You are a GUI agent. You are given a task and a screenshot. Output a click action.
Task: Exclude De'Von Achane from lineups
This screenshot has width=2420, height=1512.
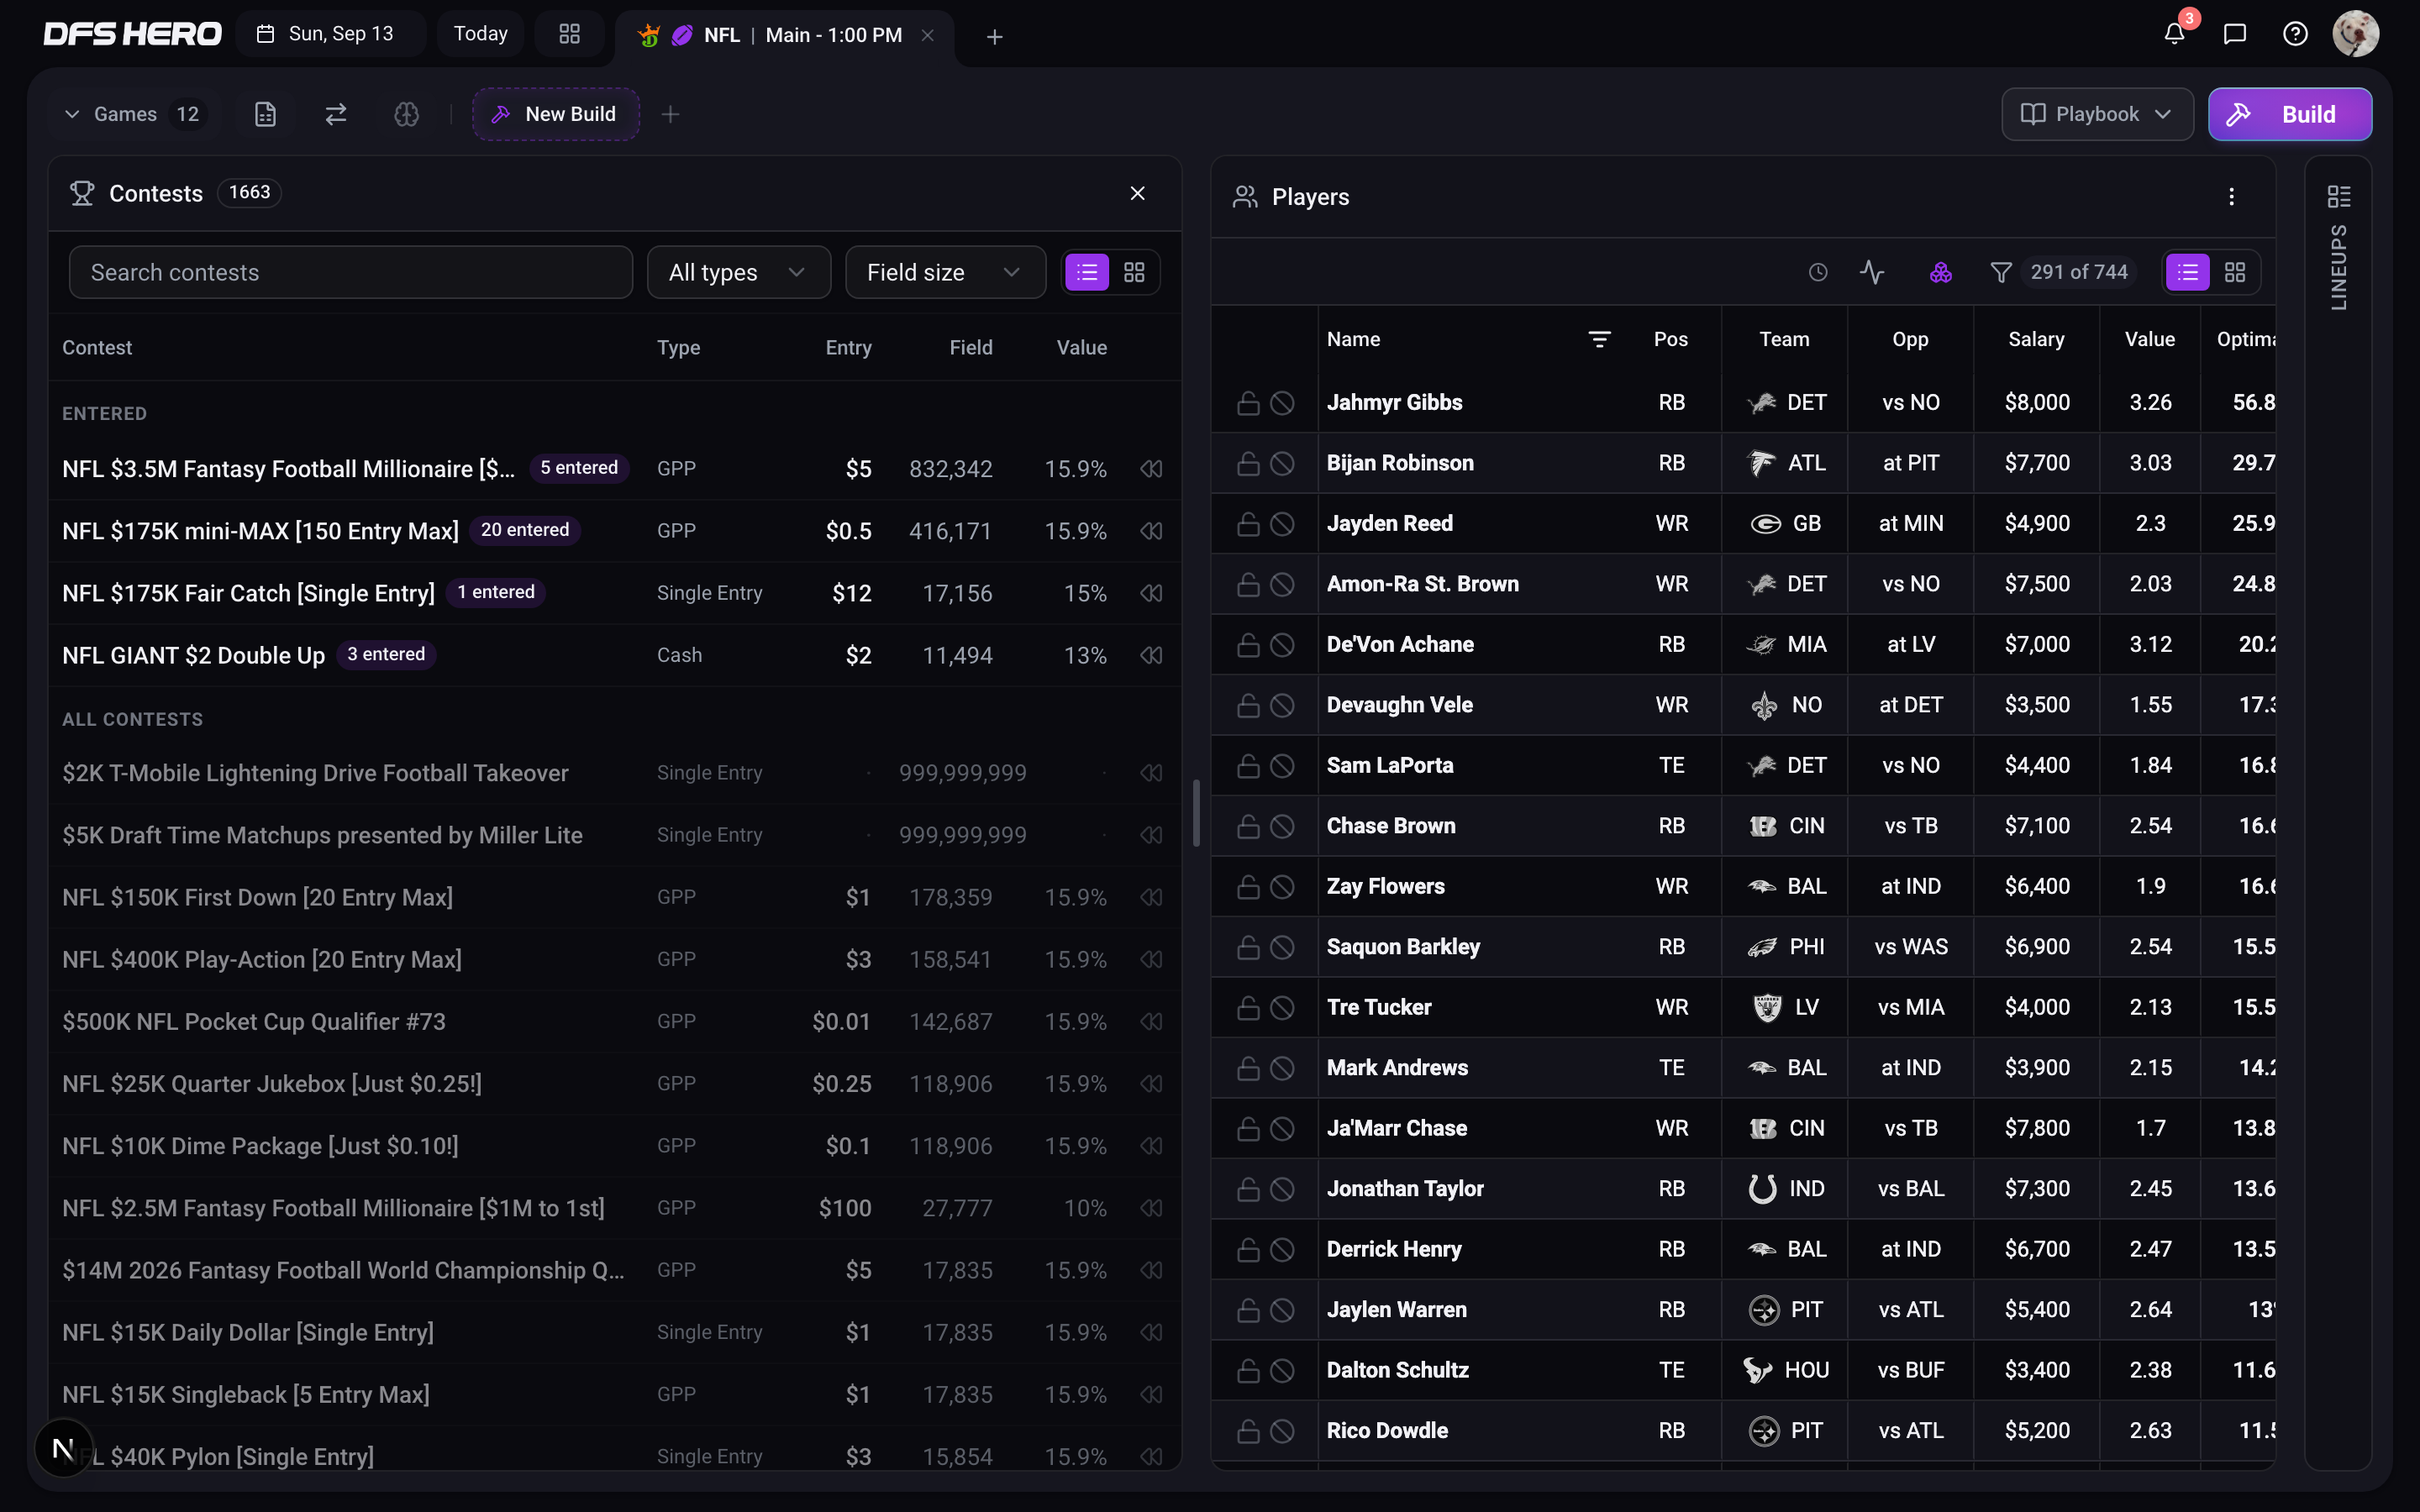[x=1282, y=645]
